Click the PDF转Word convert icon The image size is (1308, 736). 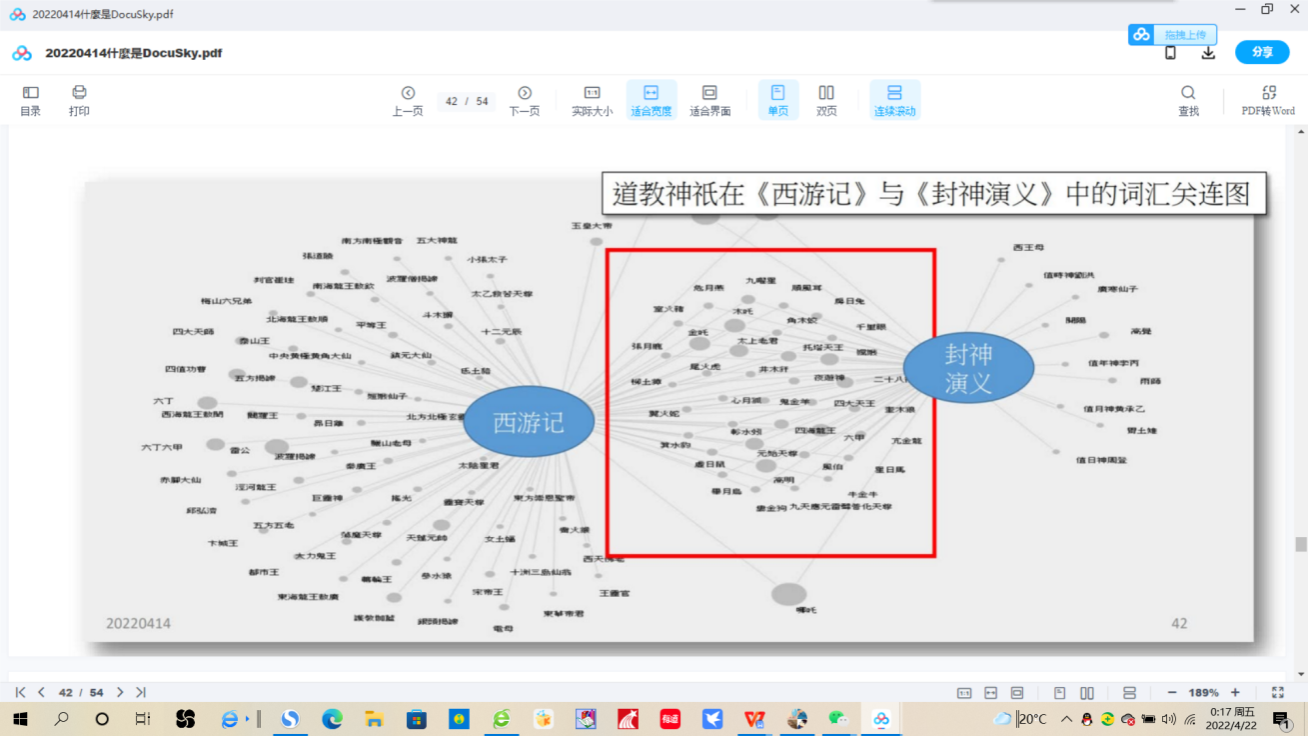pos(1268,100)
